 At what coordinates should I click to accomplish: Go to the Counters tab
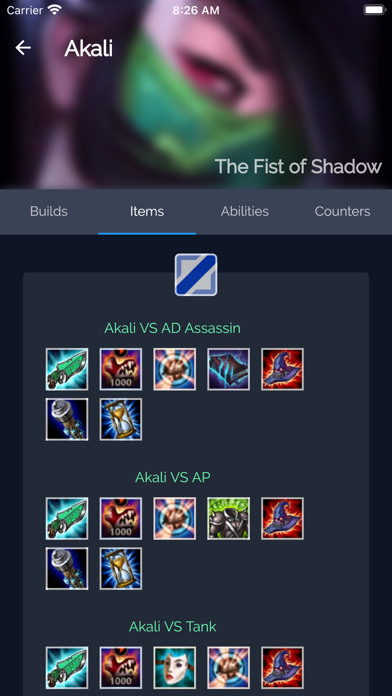point(342,211)
